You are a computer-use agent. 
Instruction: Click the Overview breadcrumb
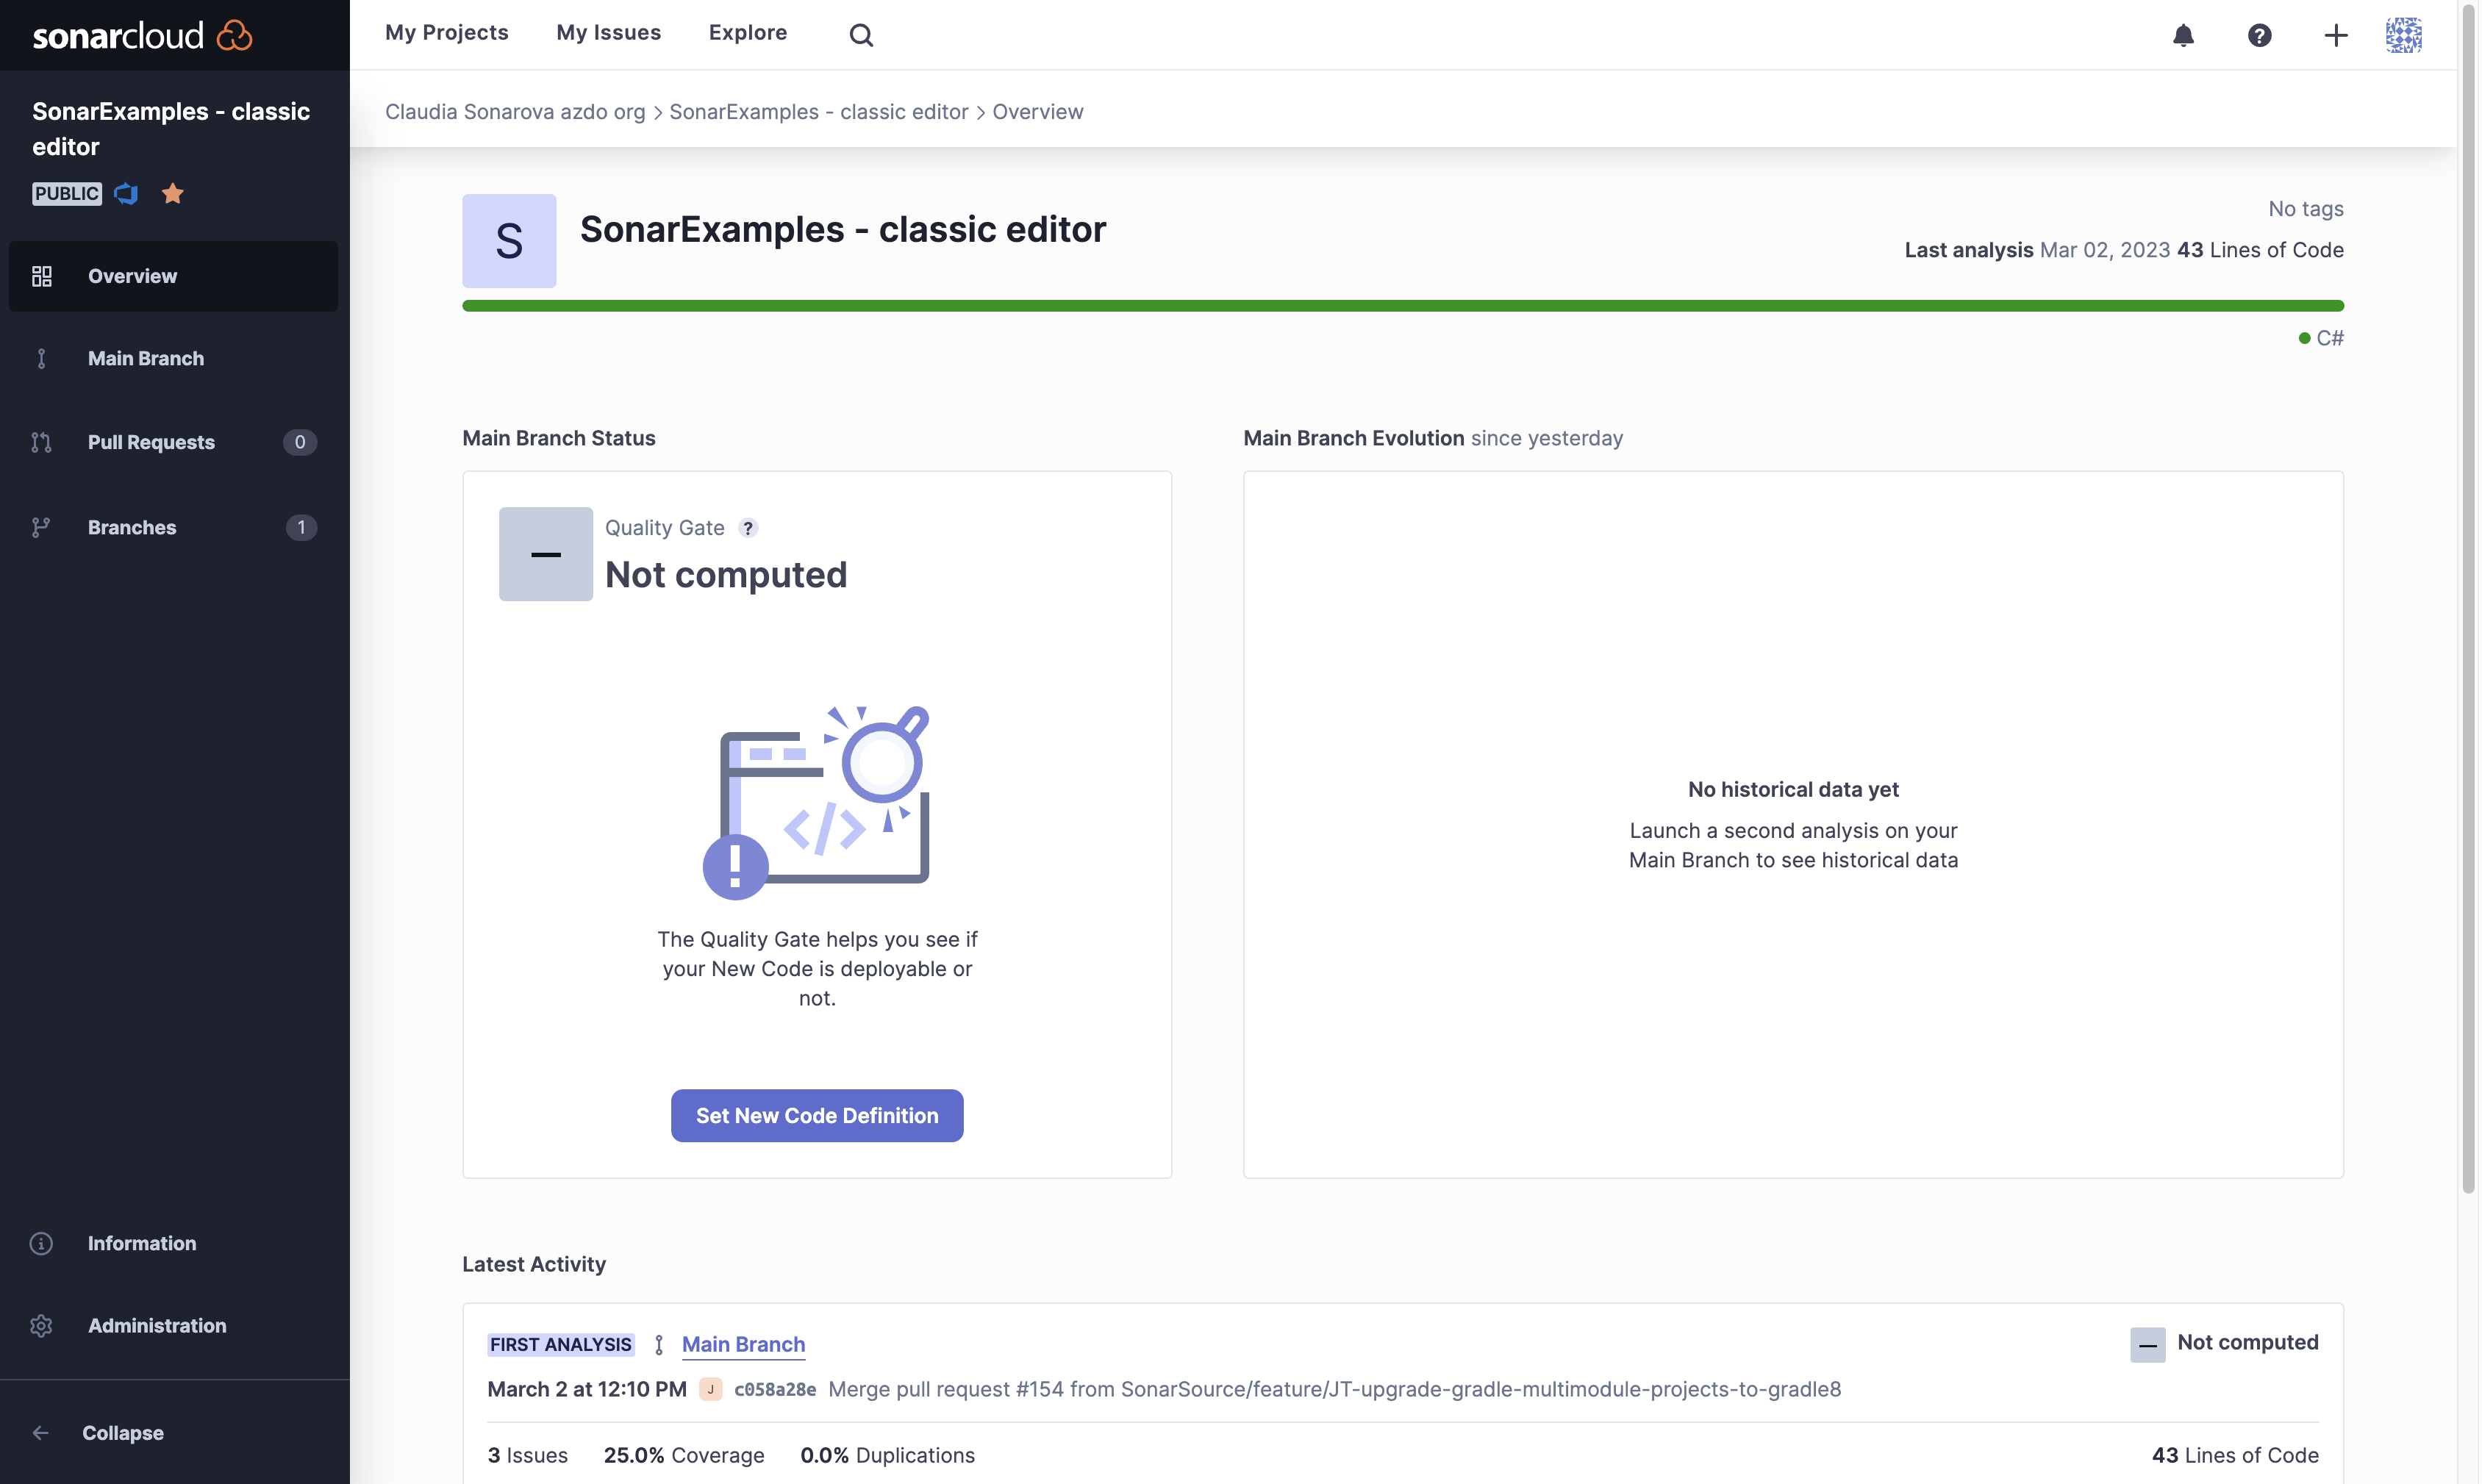(1038, 111)
